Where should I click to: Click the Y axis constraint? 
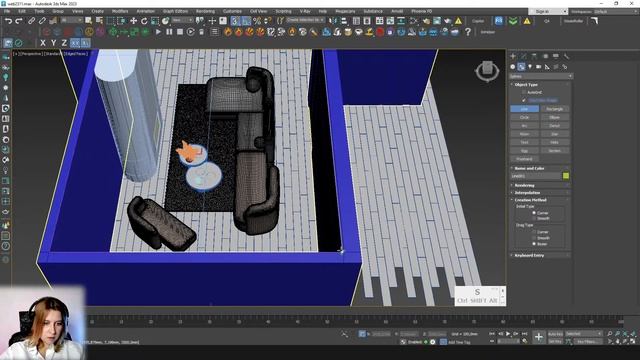[53, 43]
